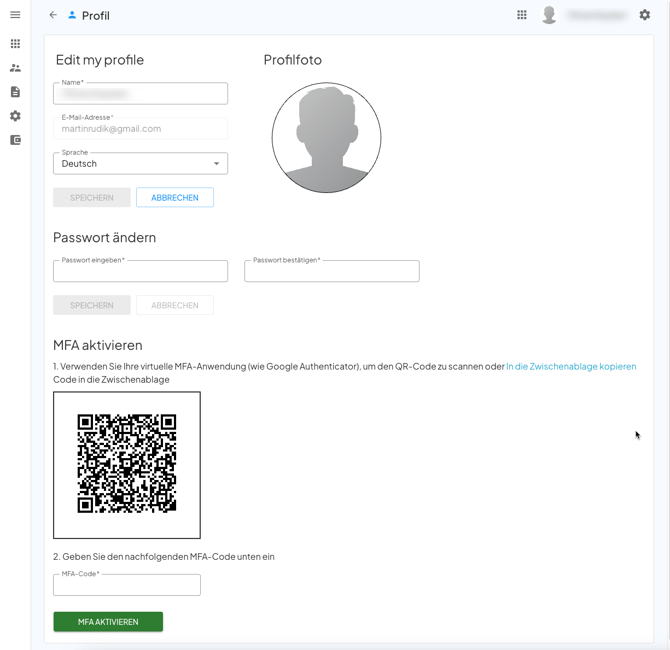Open the document icon in left sidebar
Image resolution: width=670 pixels, height=650 pixels.
[x=15, y=92]
